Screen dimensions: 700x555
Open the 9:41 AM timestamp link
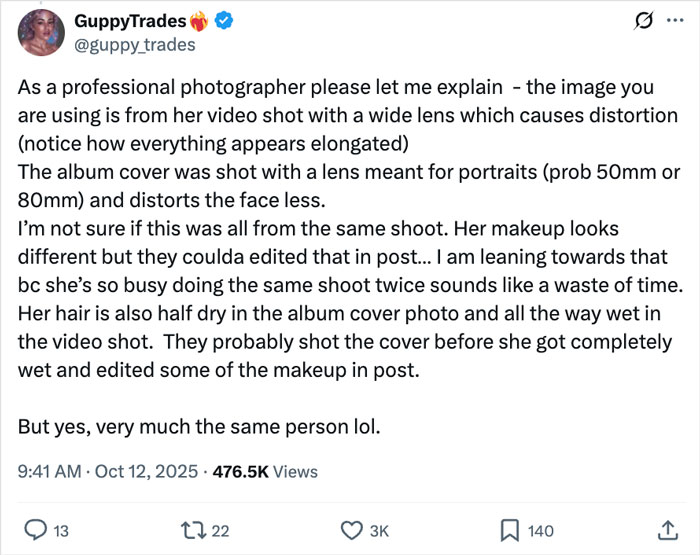[x=49, y=471]
